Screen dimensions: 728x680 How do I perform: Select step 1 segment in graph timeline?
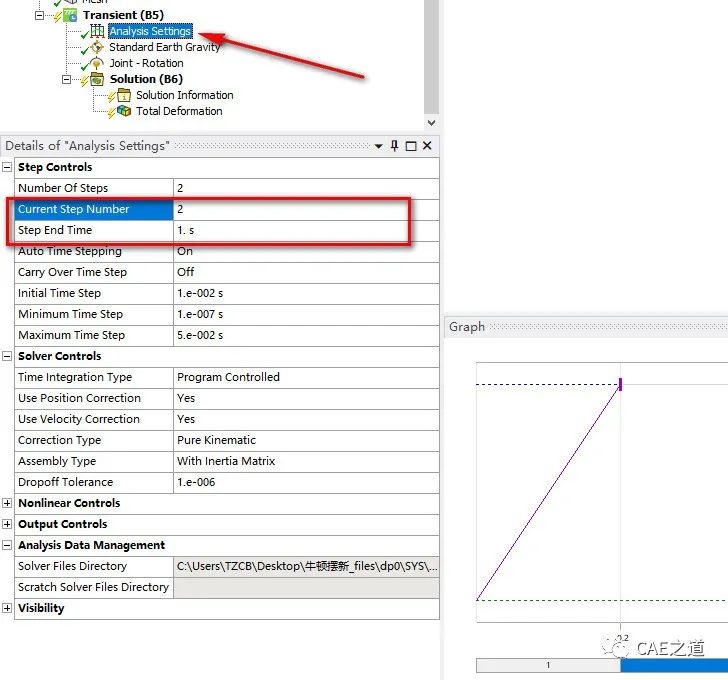pyautogui.click(x=548, y=665)
